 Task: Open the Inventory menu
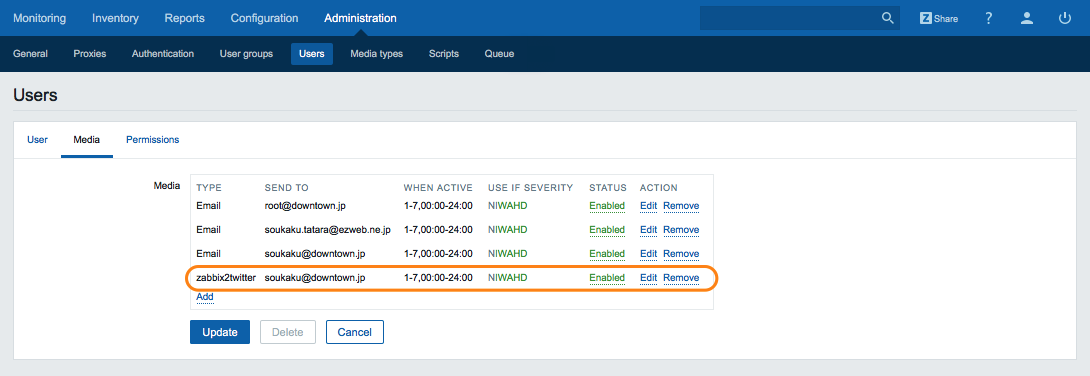click(115, 18)
